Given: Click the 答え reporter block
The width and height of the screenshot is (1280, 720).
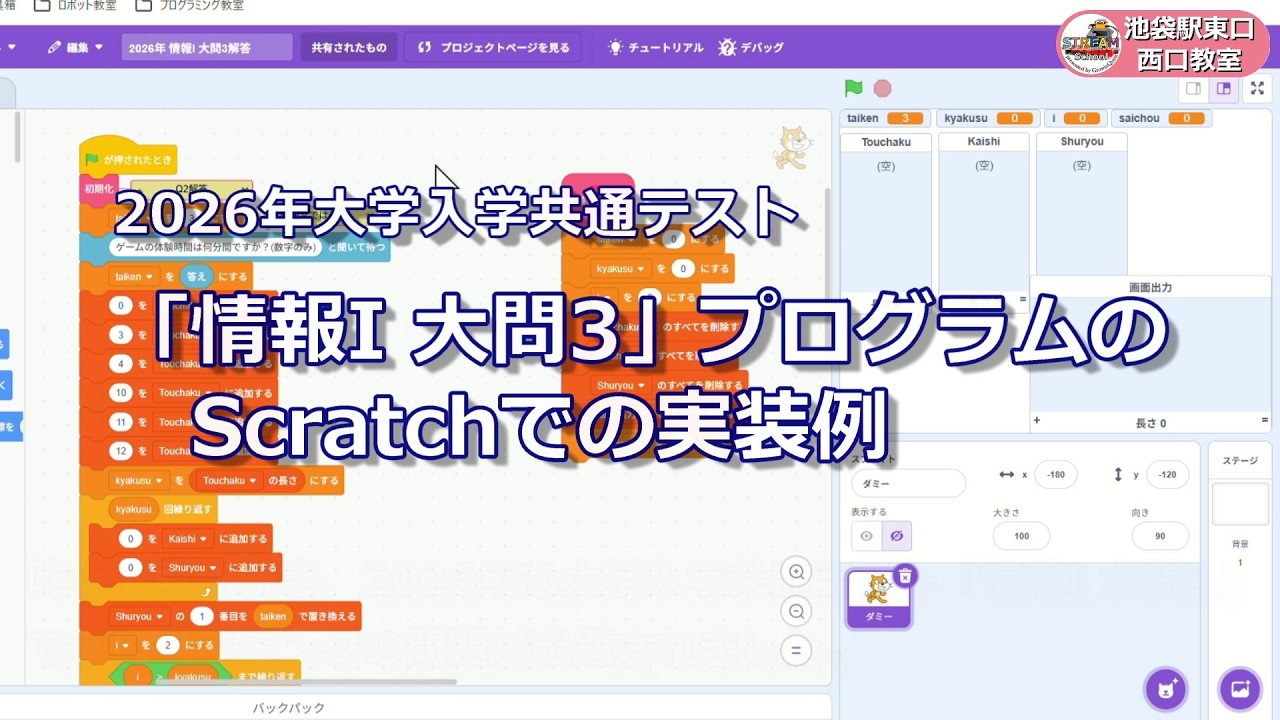Looking at the screenshot, I should tap(196, 276).
